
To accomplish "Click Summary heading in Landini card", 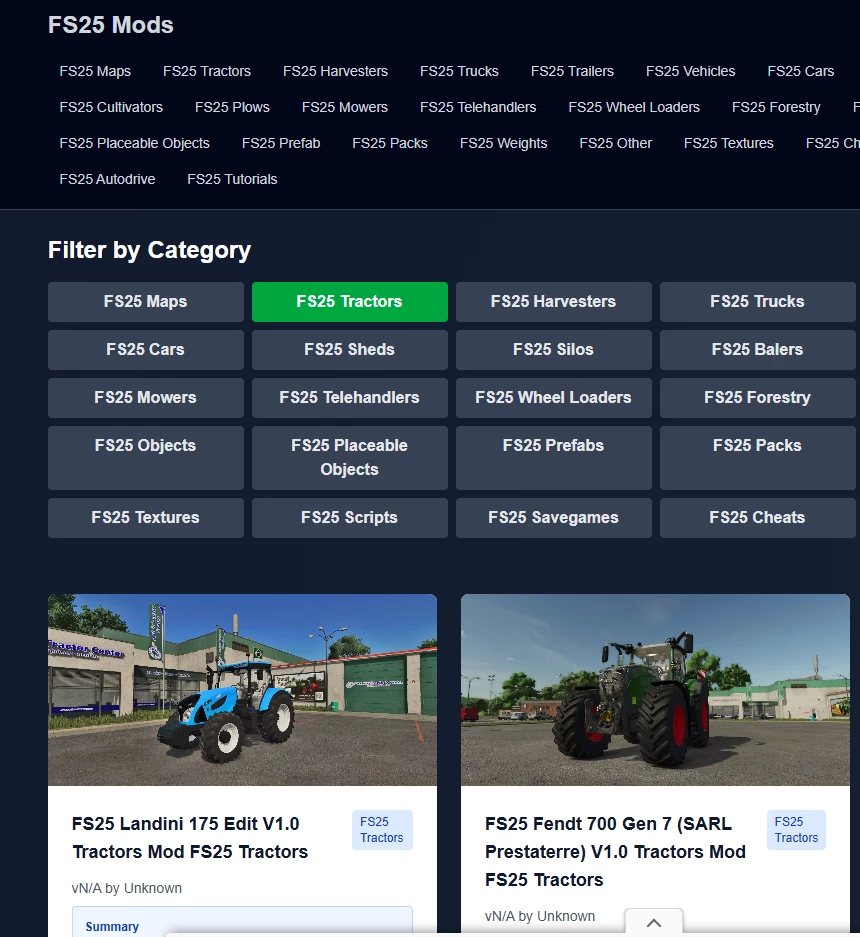I will (x=112, y=927).
